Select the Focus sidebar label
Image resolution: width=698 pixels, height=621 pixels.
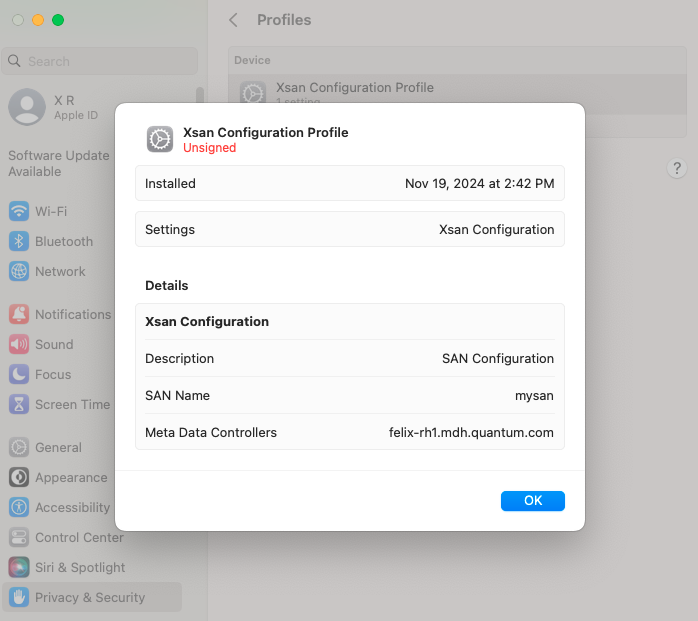pos(53,374)
